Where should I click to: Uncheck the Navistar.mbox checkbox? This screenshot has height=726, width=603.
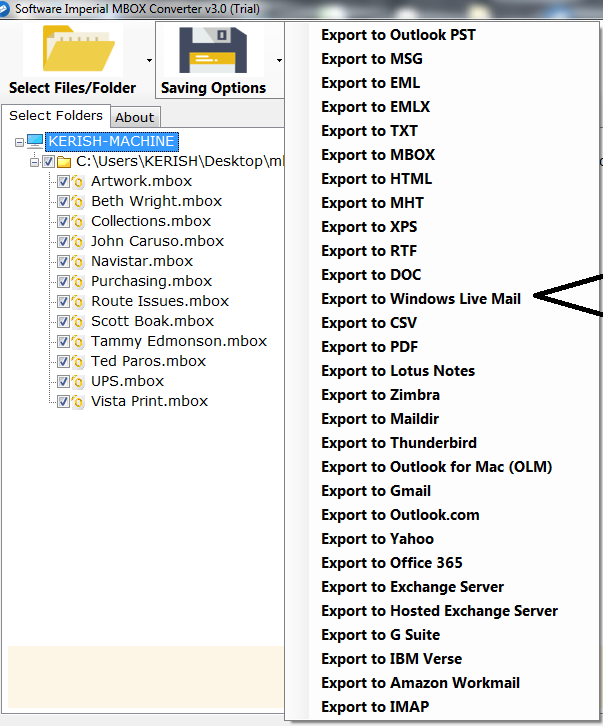coord(63,262)
